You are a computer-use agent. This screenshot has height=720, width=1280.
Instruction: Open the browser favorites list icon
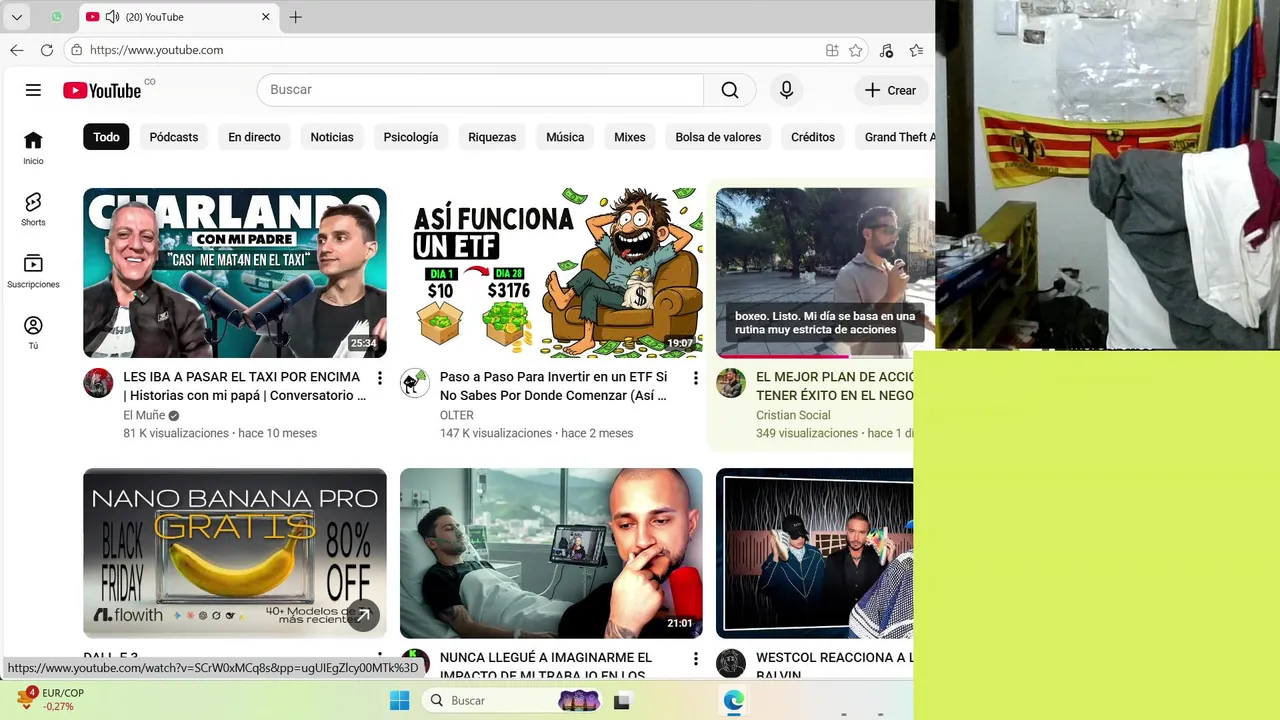coord(916,50)
